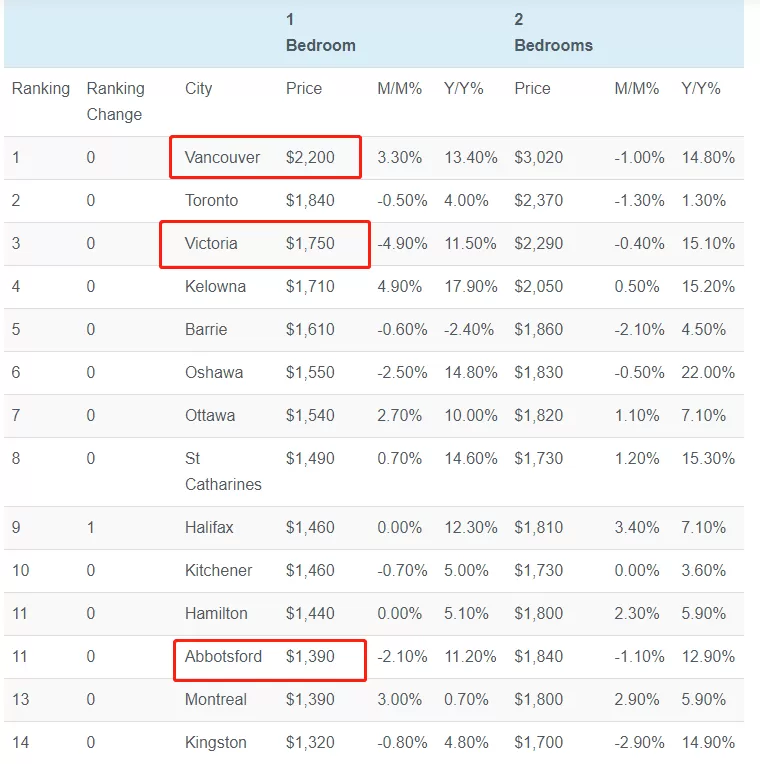Image resolution: width=760 pixels, height=764 pixels.
Task: Click the 2 Bedrooms group header
Action: [553, 33]
